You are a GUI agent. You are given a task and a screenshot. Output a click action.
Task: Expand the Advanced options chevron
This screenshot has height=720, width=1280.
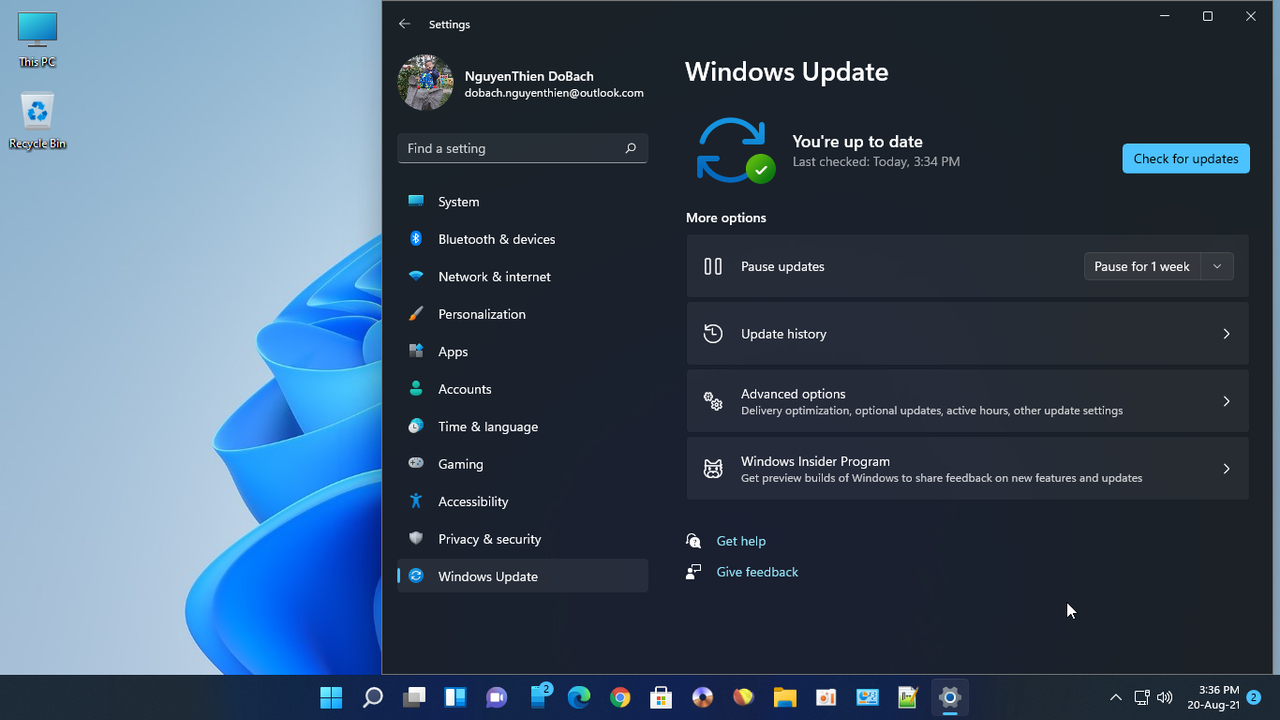(1226, 401)
